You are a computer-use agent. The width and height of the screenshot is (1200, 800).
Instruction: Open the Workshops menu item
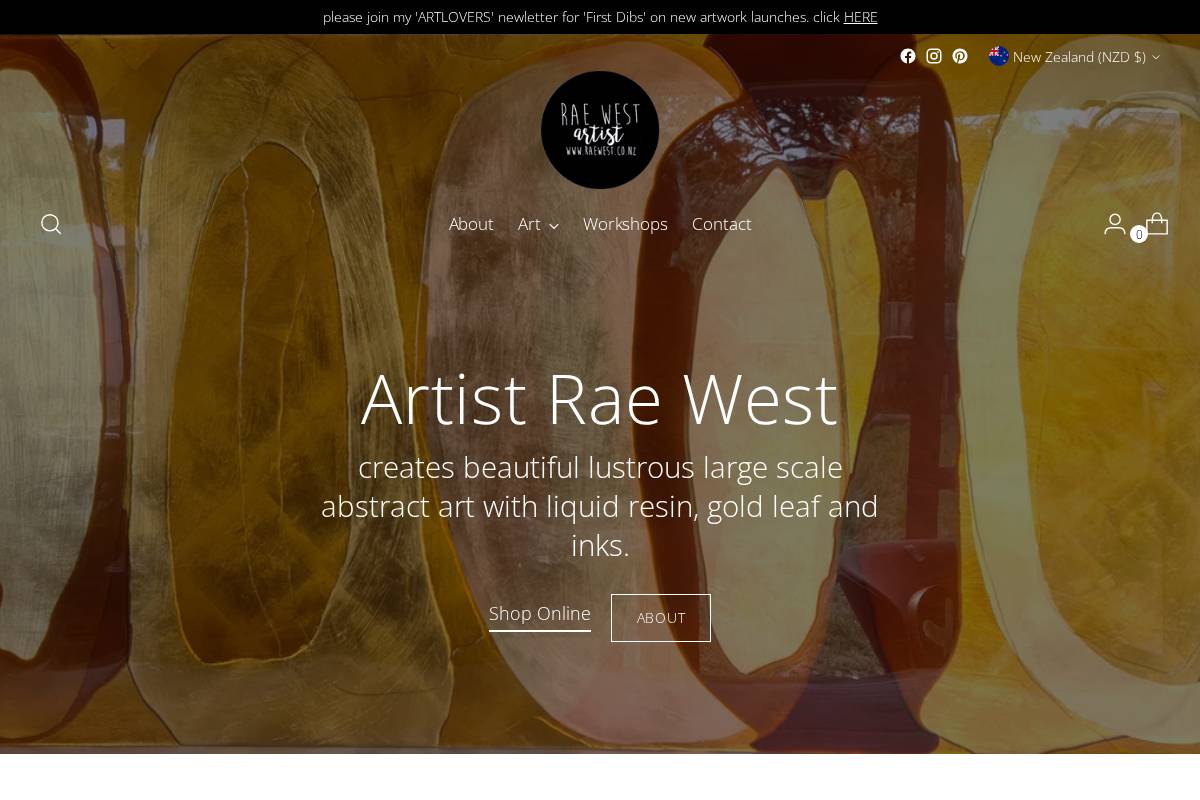(625, 224)
